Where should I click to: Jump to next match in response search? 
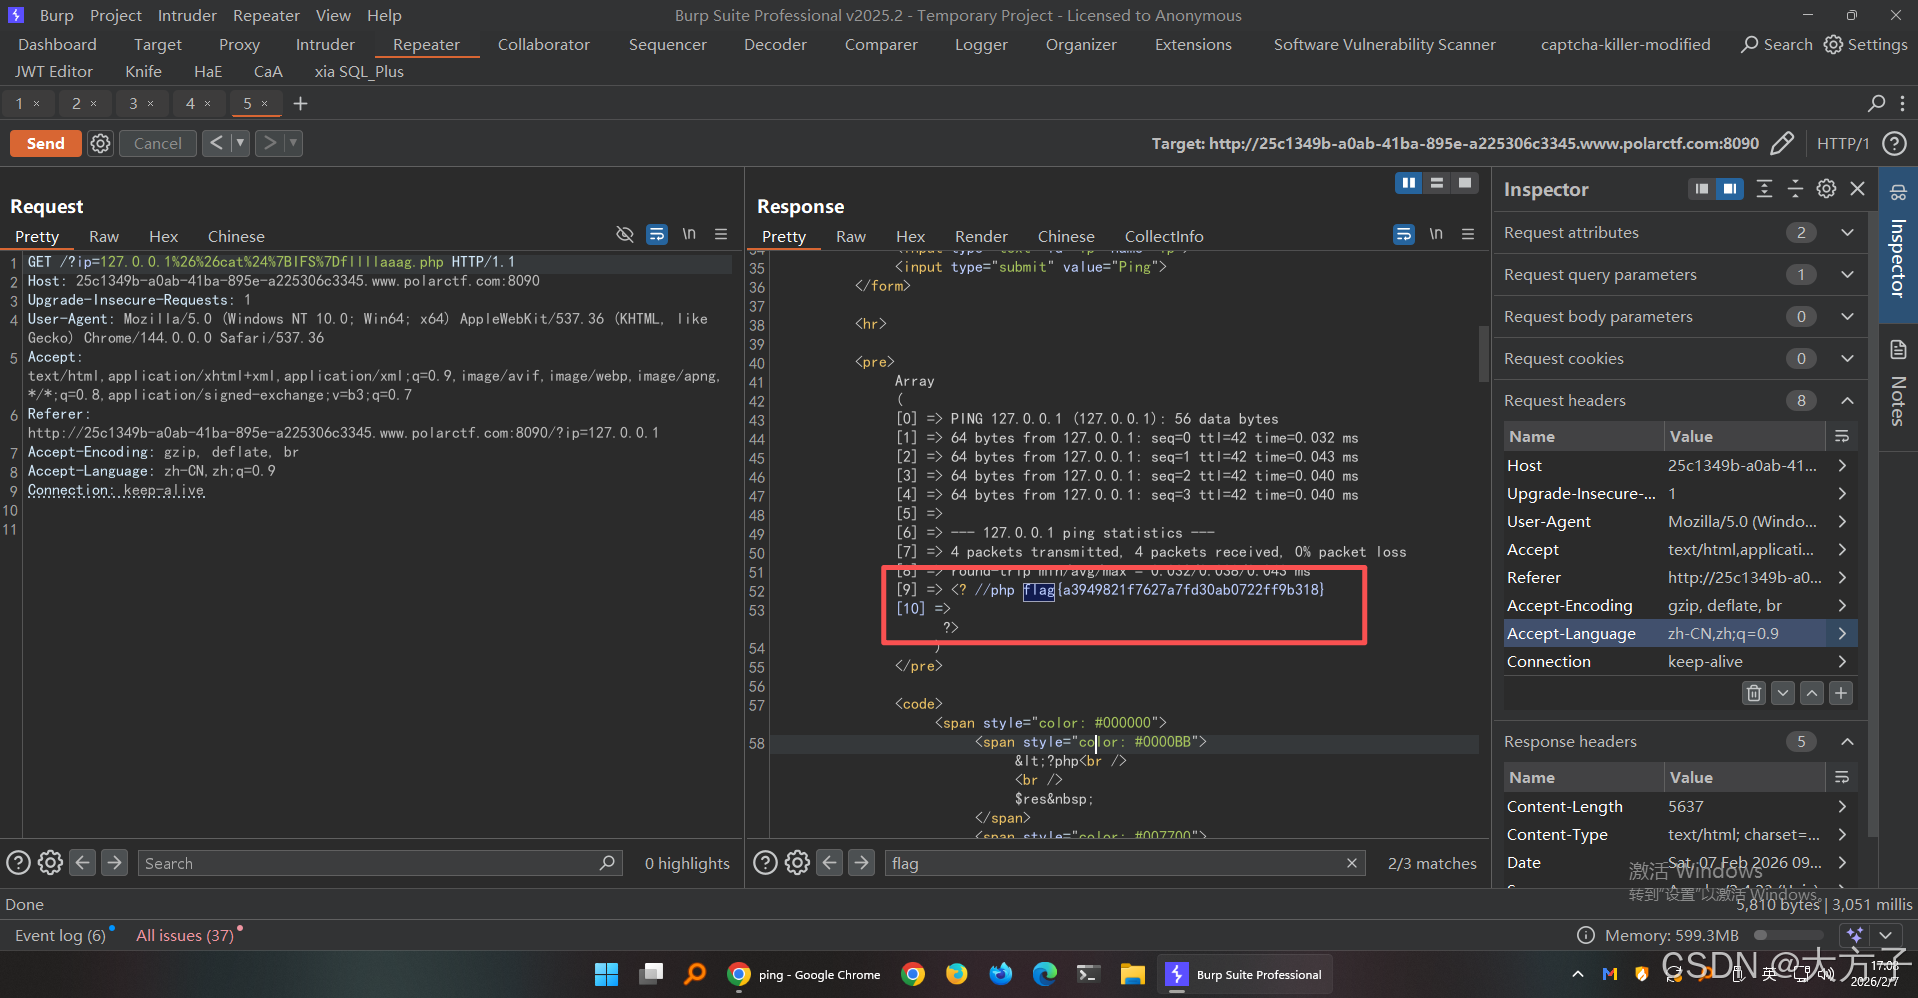coord(861,862)
